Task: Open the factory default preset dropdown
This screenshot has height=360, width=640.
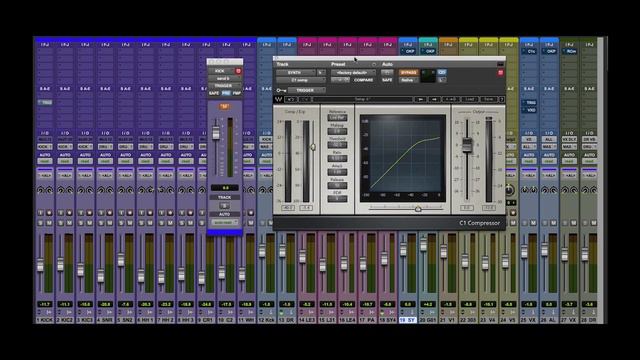Action: 353,72
